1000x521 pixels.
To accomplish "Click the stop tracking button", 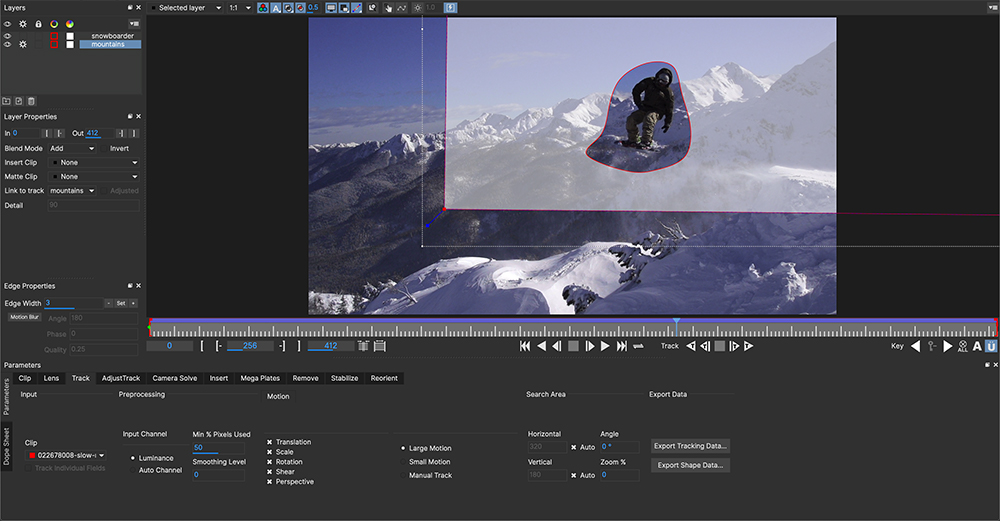I will click(718, 346).
